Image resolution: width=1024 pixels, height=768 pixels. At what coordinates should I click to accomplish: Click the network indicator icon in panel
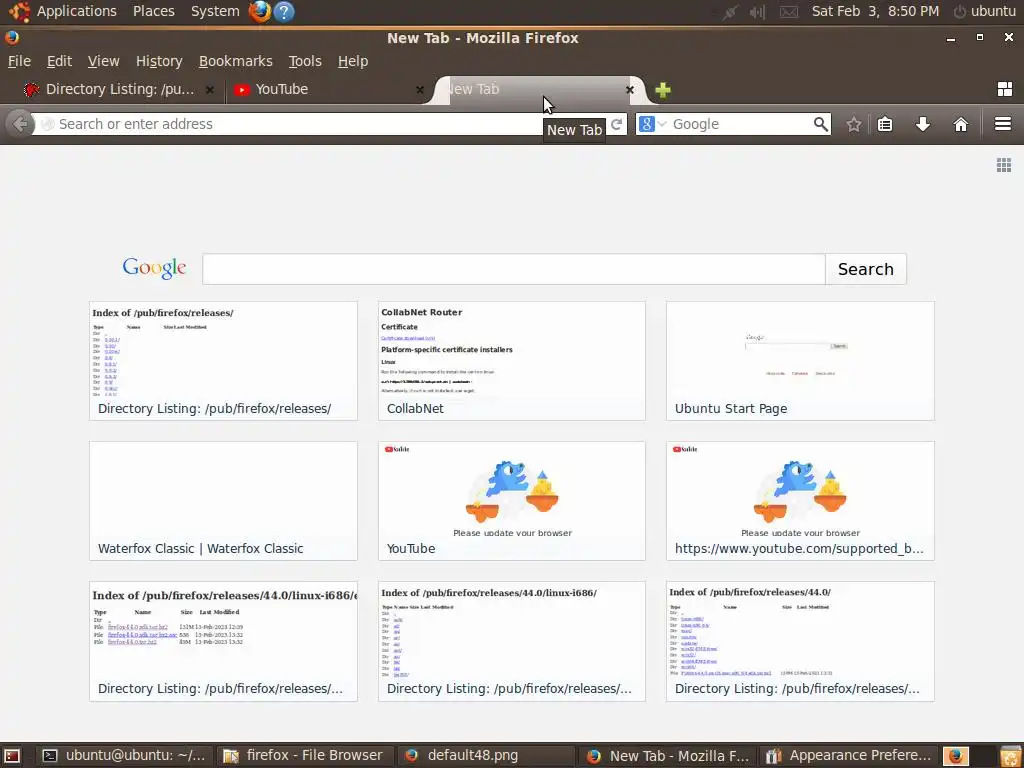(729, 12)
